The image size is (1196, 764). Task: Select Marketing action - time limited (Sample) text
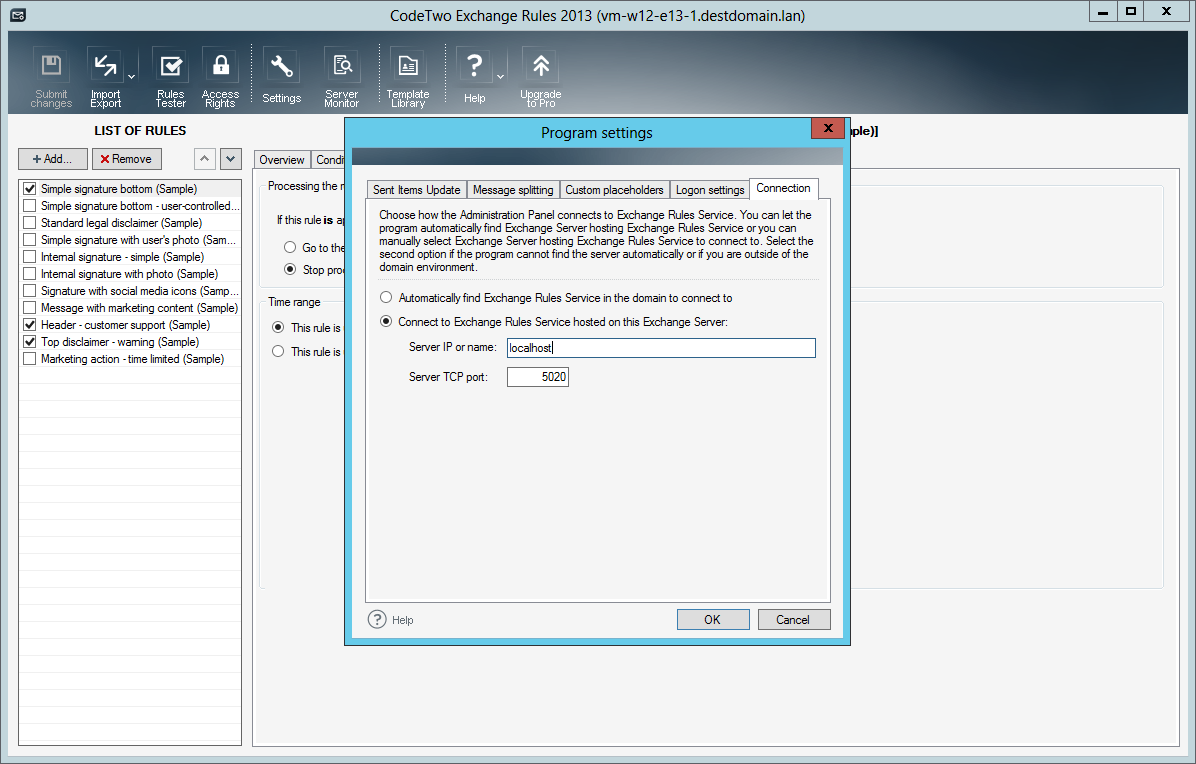pyautogui.click(x=133, y=359)
